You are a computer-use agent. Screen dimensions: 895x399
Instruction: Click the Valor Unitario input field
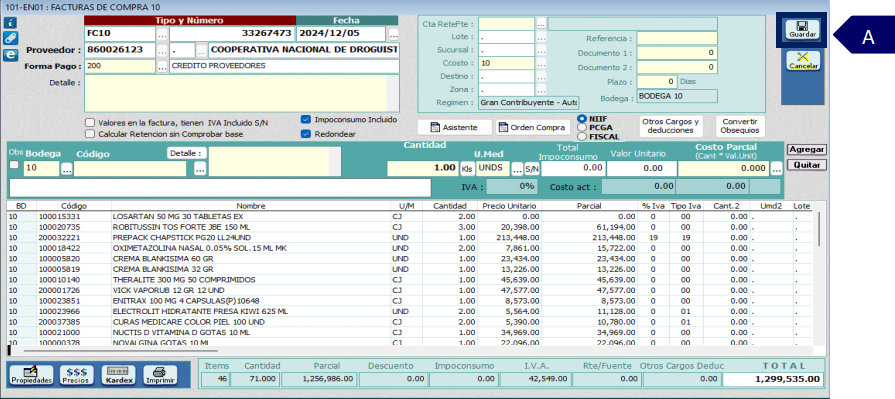click(x=641, y=169)
